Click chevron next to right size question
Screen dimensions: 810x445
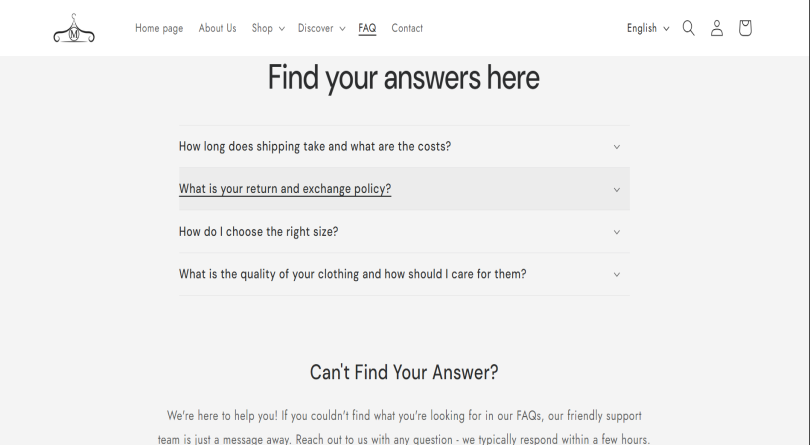[616, 232]
